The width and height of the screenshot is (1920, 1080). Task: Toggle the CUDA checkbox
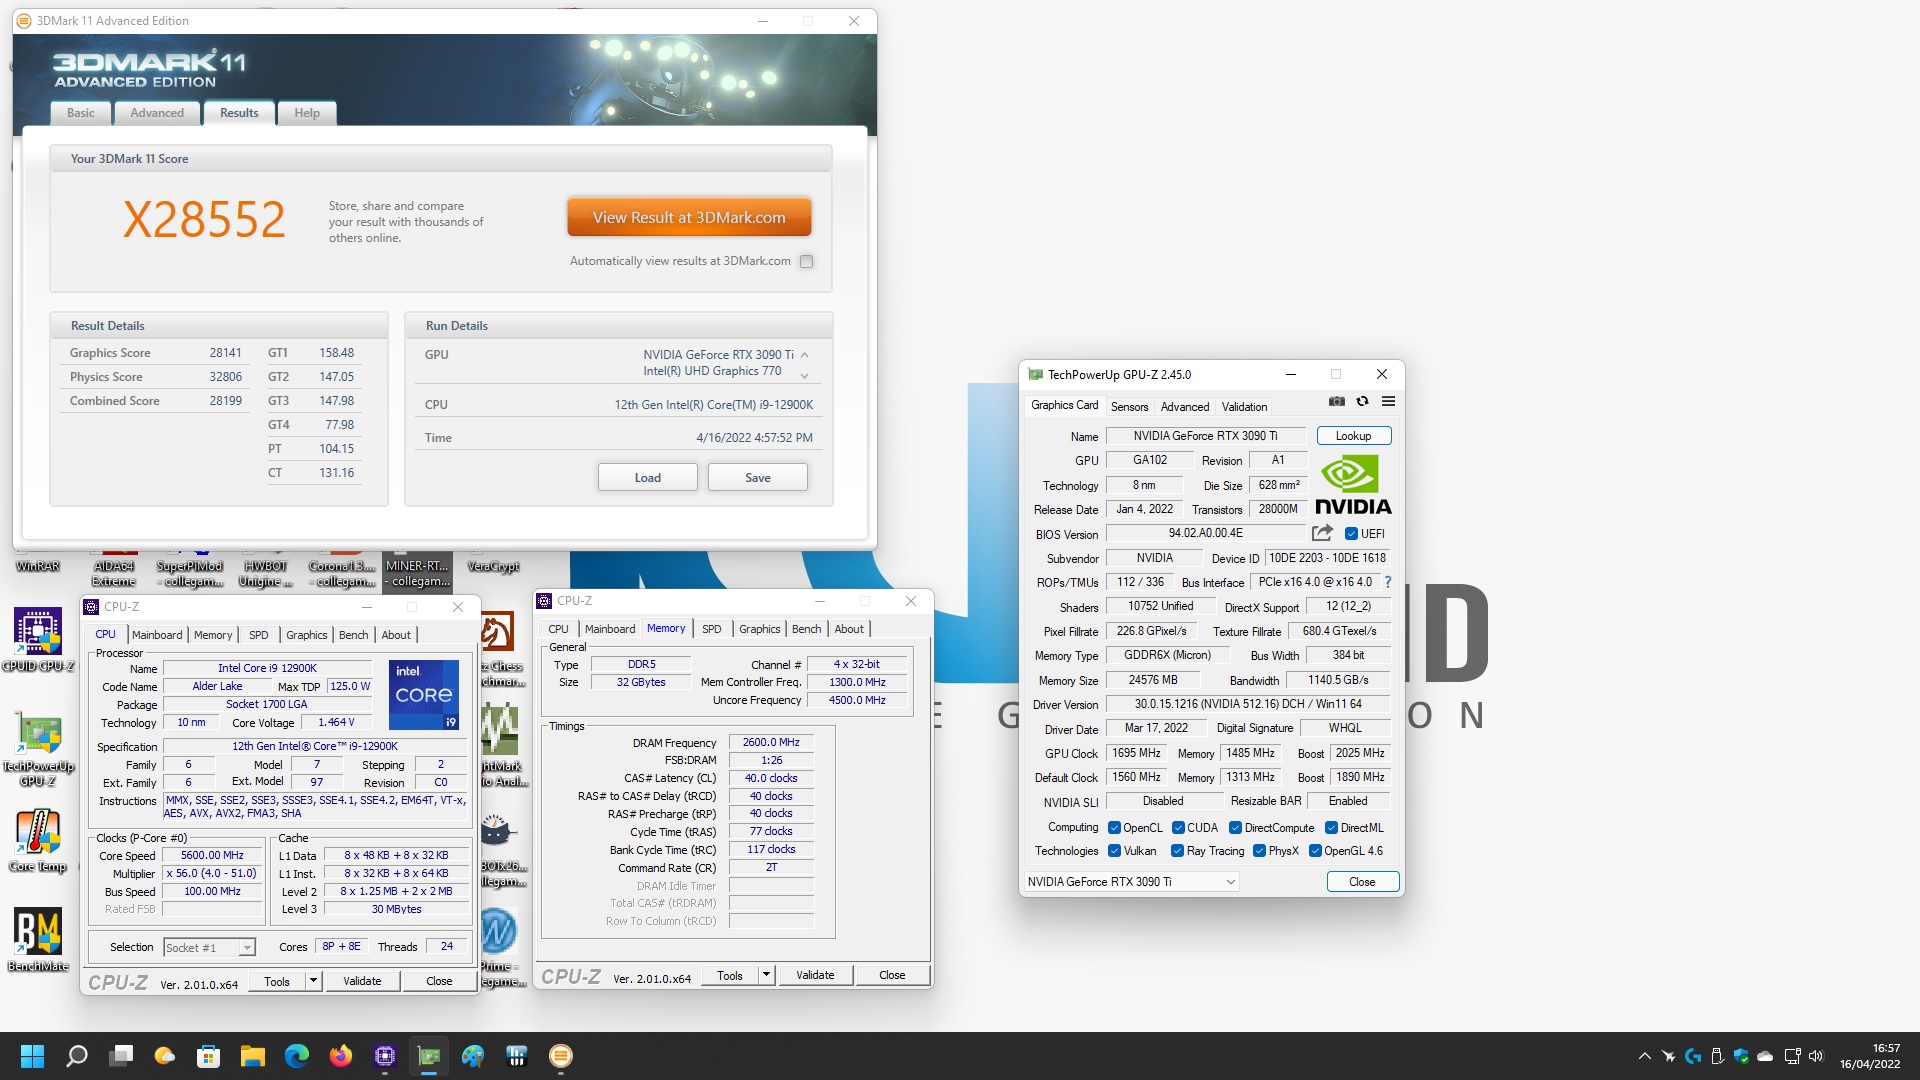point(1178,828)
